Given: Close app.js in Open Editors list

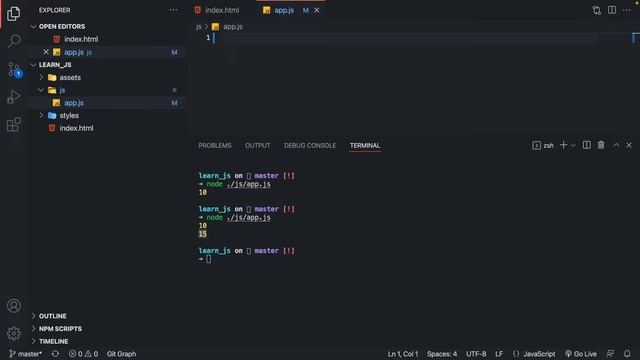Looking at the screenshot, I should [x=46, y=52].
